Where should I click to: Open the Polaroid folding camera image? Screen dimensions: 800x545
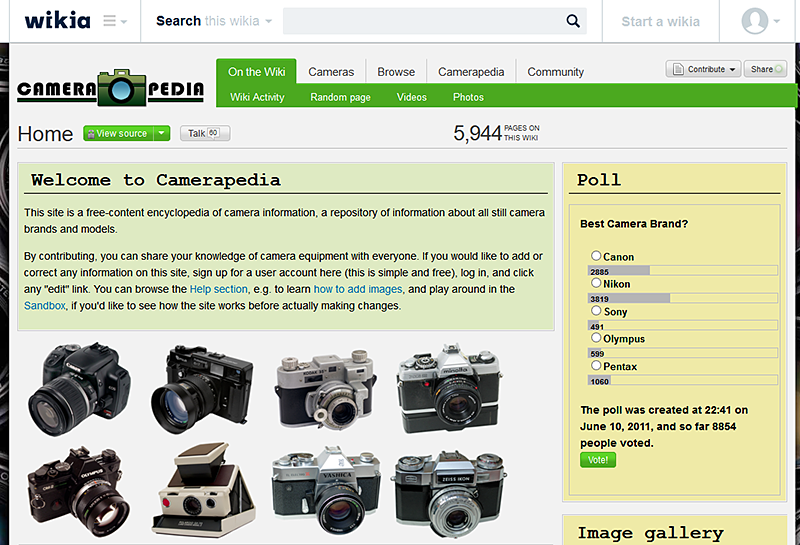tap(204, 490)
